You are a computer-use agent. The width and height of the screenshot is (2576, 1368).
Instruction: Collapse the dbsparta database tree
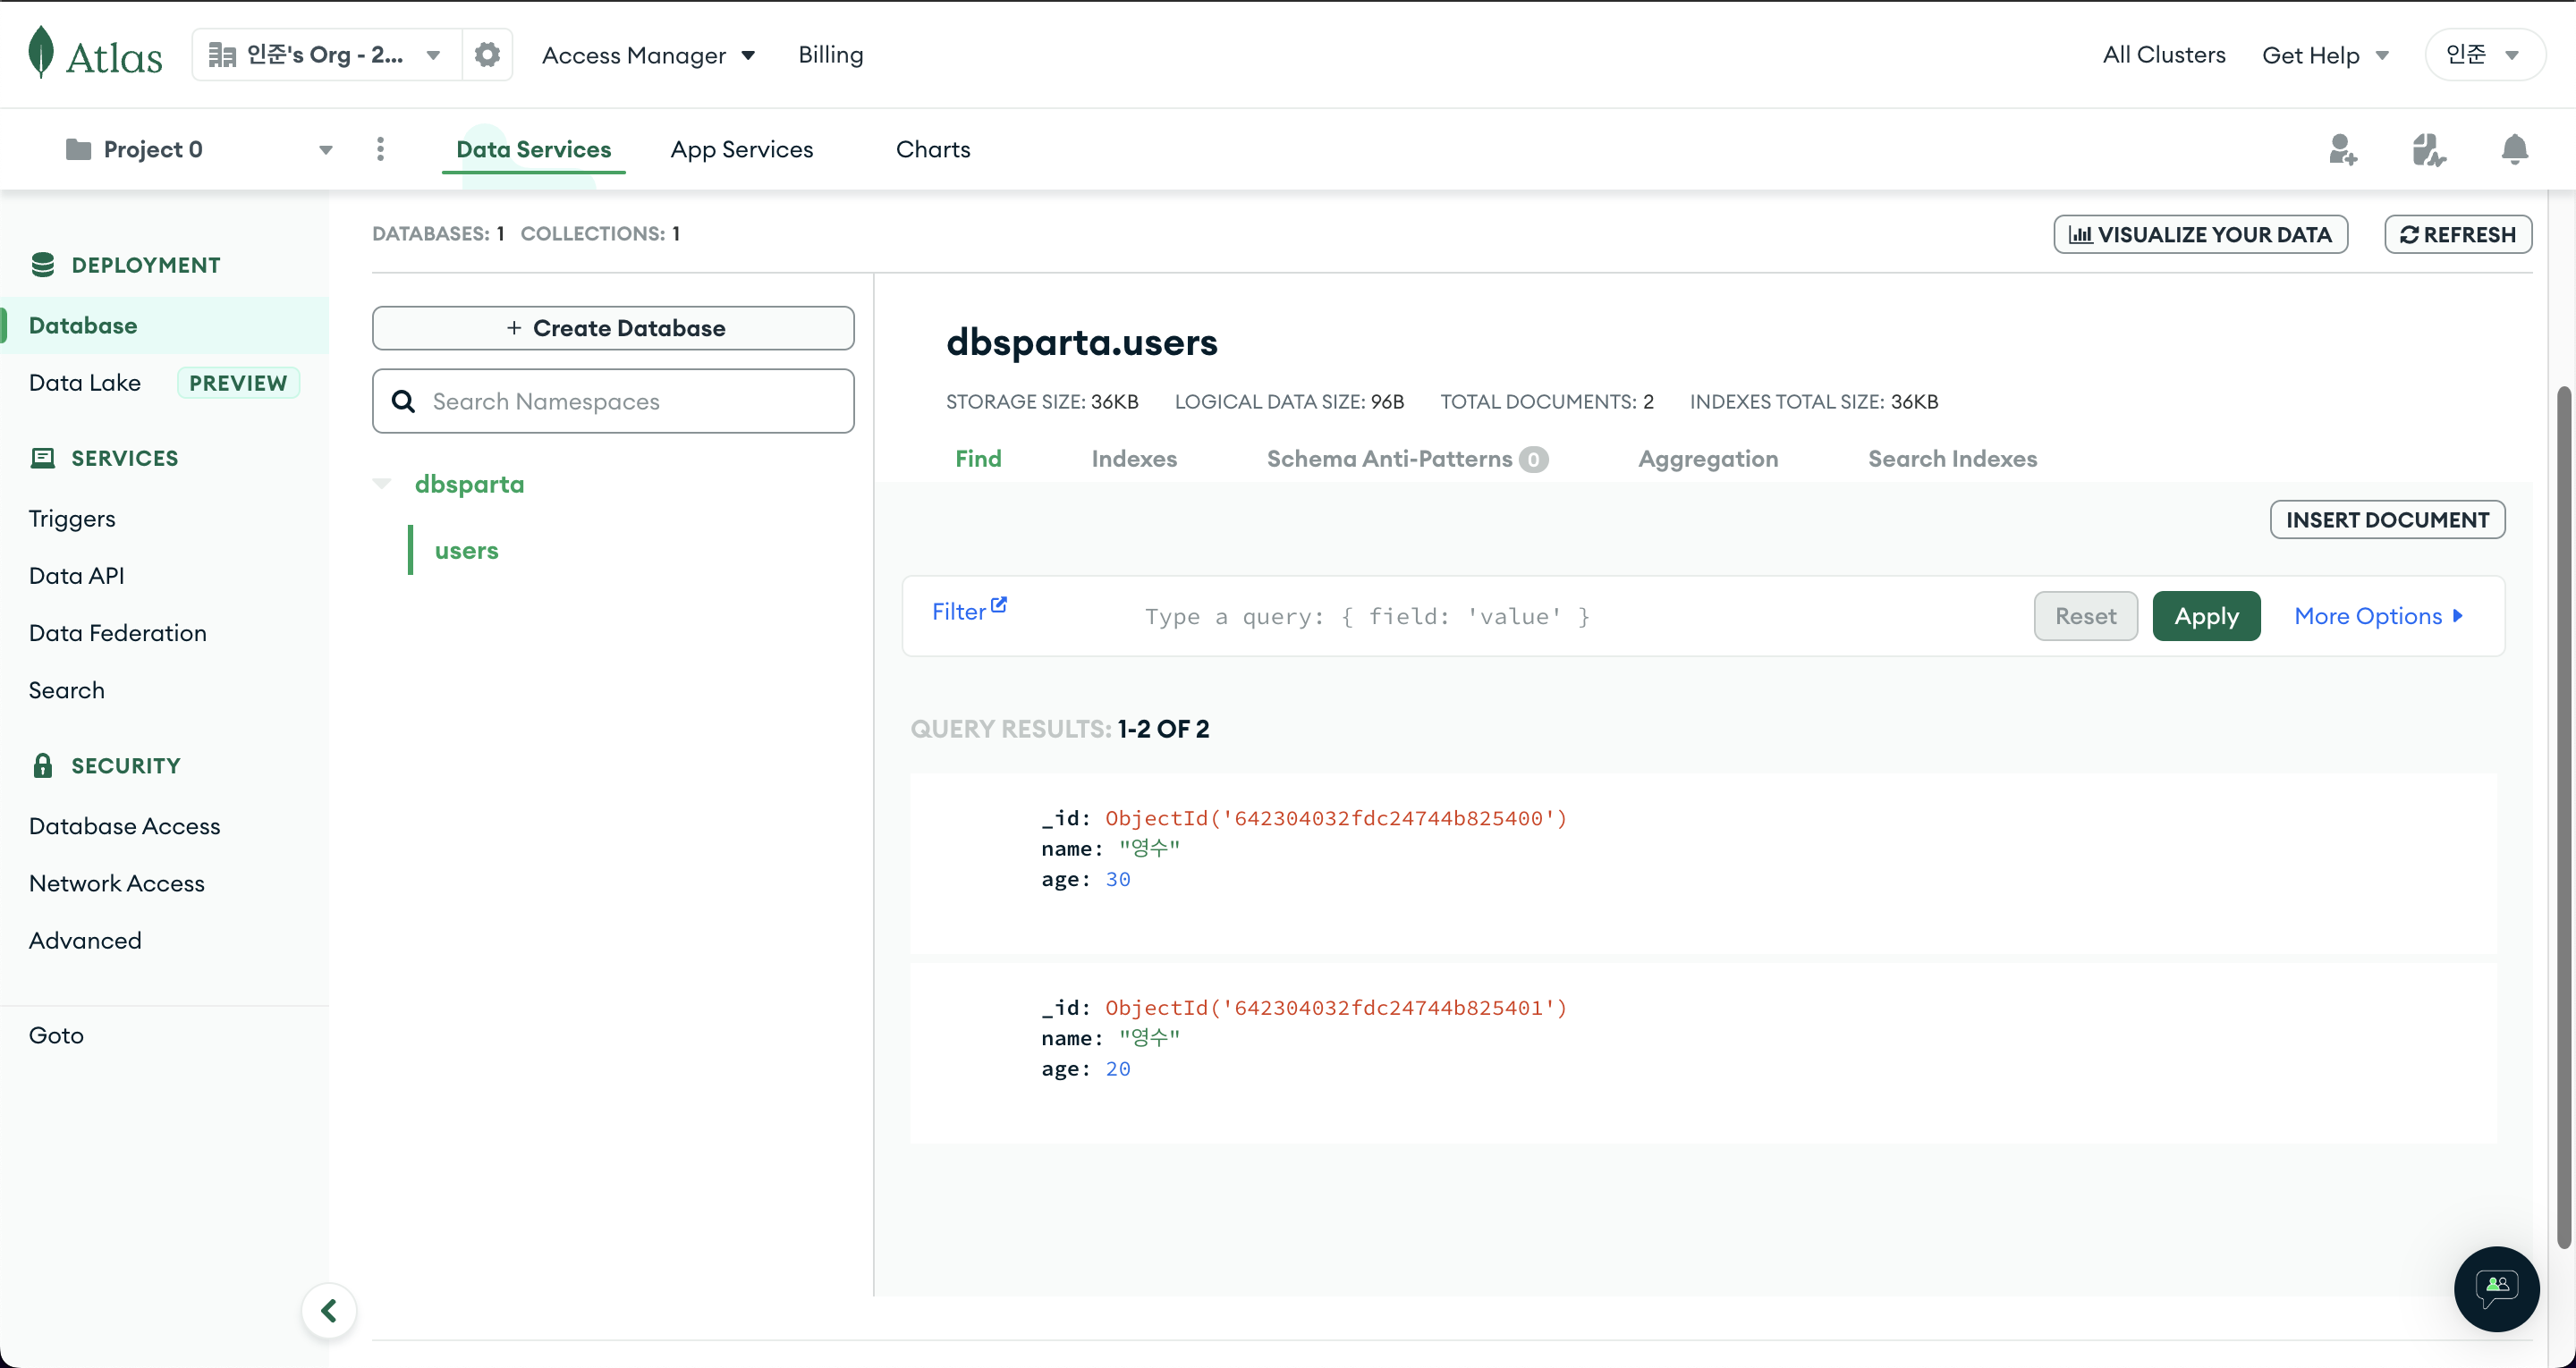382,483
